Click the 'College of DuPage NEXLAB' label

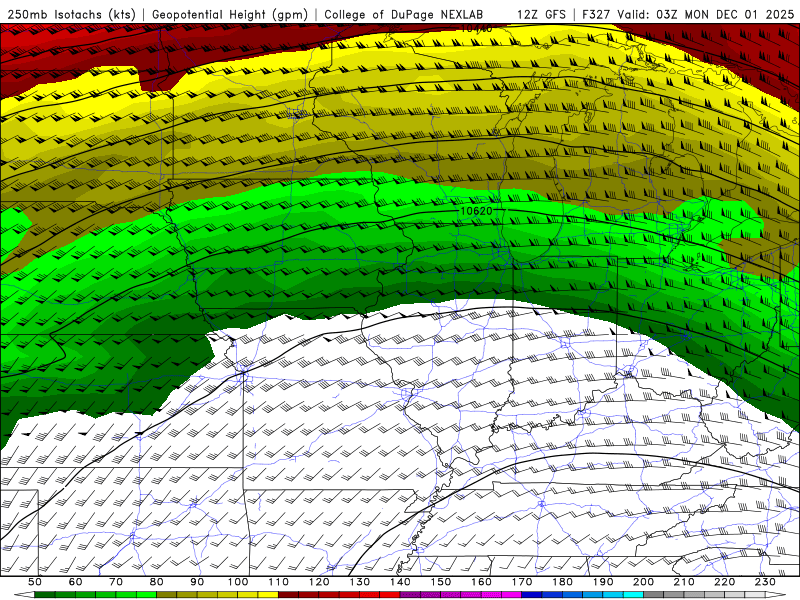404,14
